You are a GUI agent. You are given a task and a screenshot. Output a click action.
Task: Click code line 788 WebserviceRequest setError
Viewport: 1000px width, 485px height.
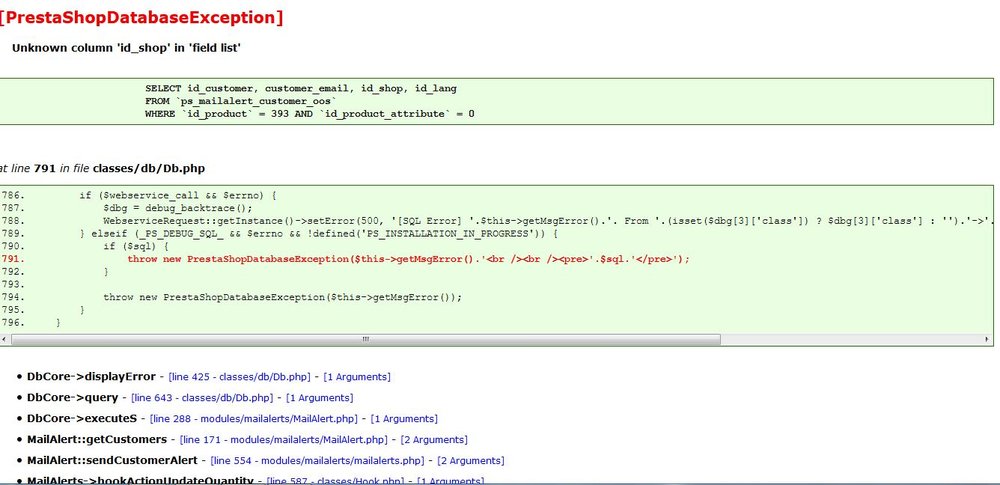click(x=548, y=221)
